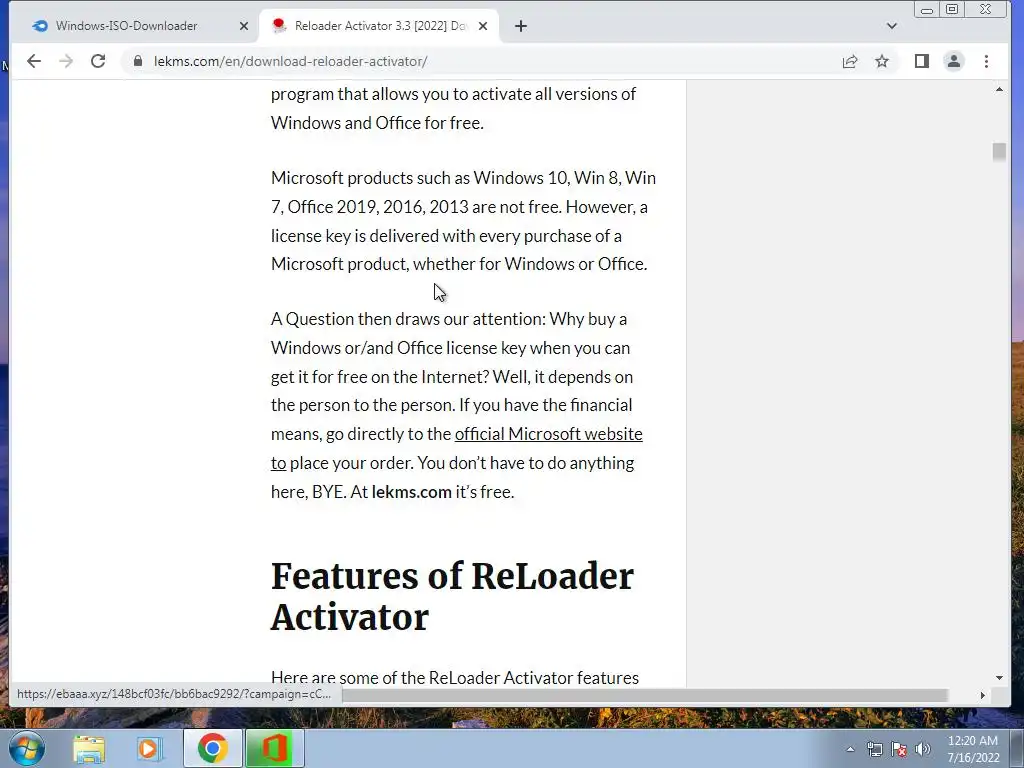The image size is (1024, 768).
Task: Click the address bar URL field
Action: coord(483,61)
